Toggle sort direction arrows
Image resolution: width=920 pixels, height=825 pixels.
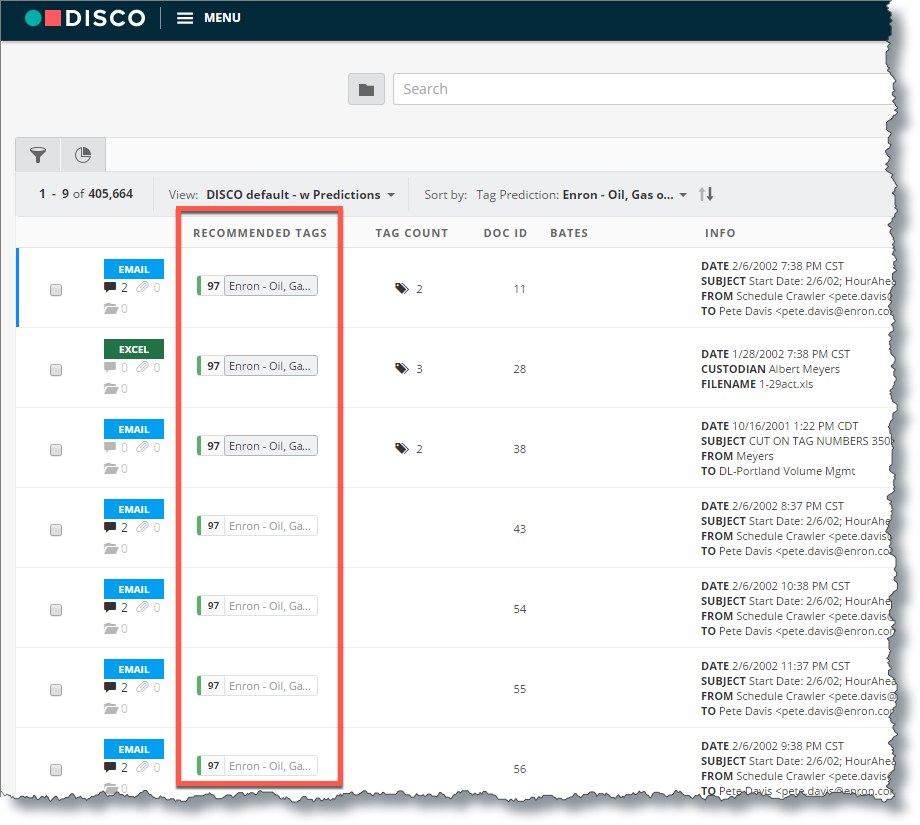point(706,194)
